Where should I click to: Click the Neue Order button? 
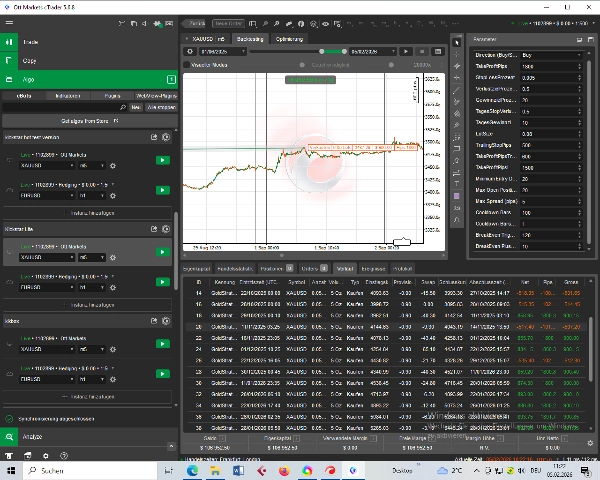229,22
